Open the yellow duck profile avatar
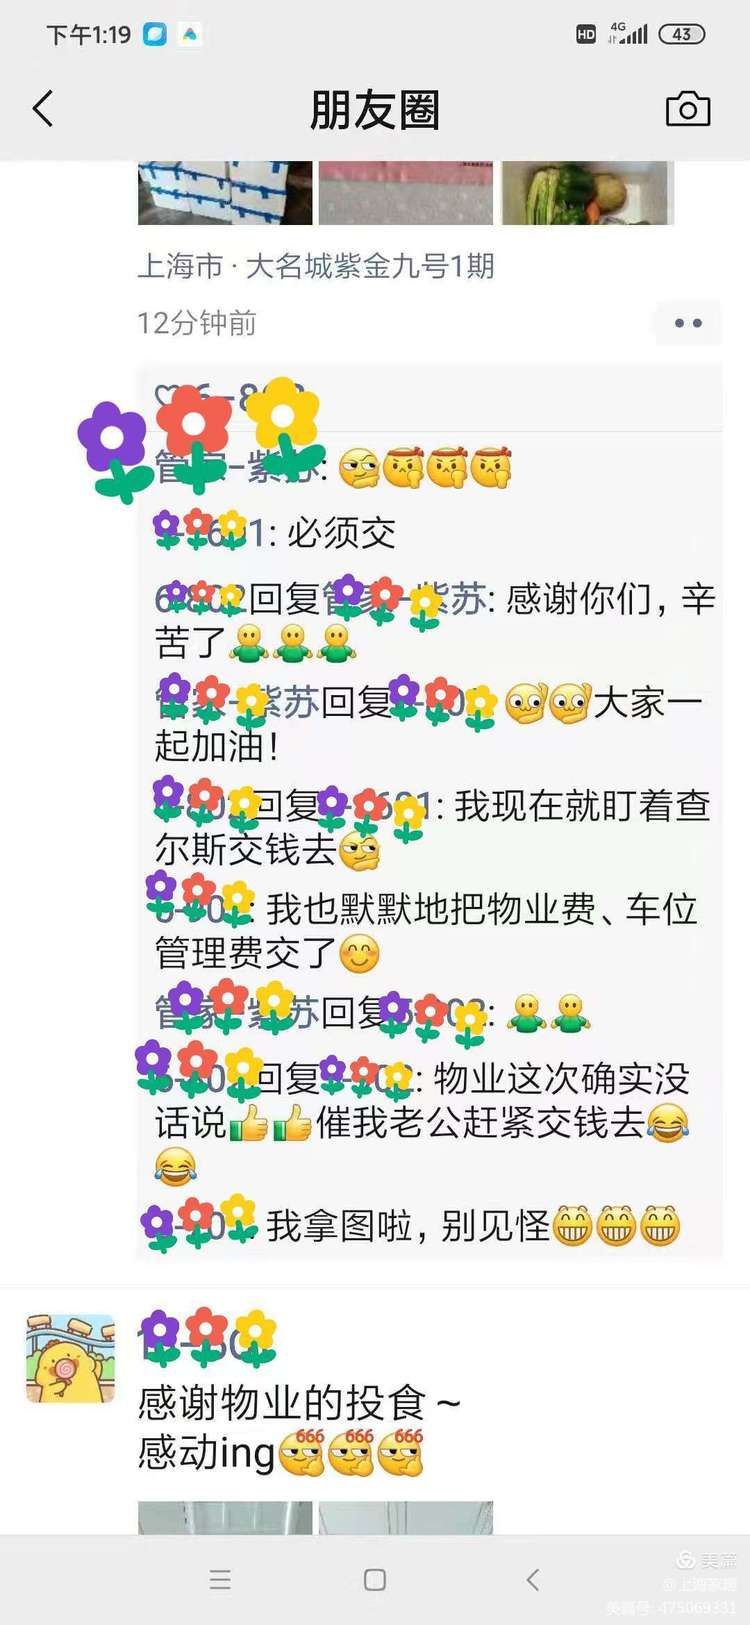This screenshot has width=750, height=1625. coord(70,1358)
